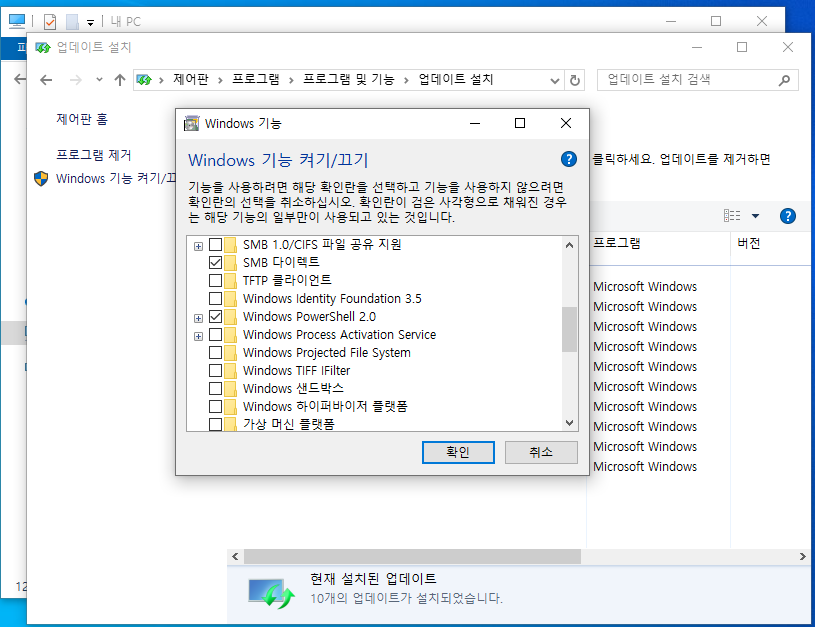Click the forward navigation arrow
815x627 pixels.
point(75,80)
